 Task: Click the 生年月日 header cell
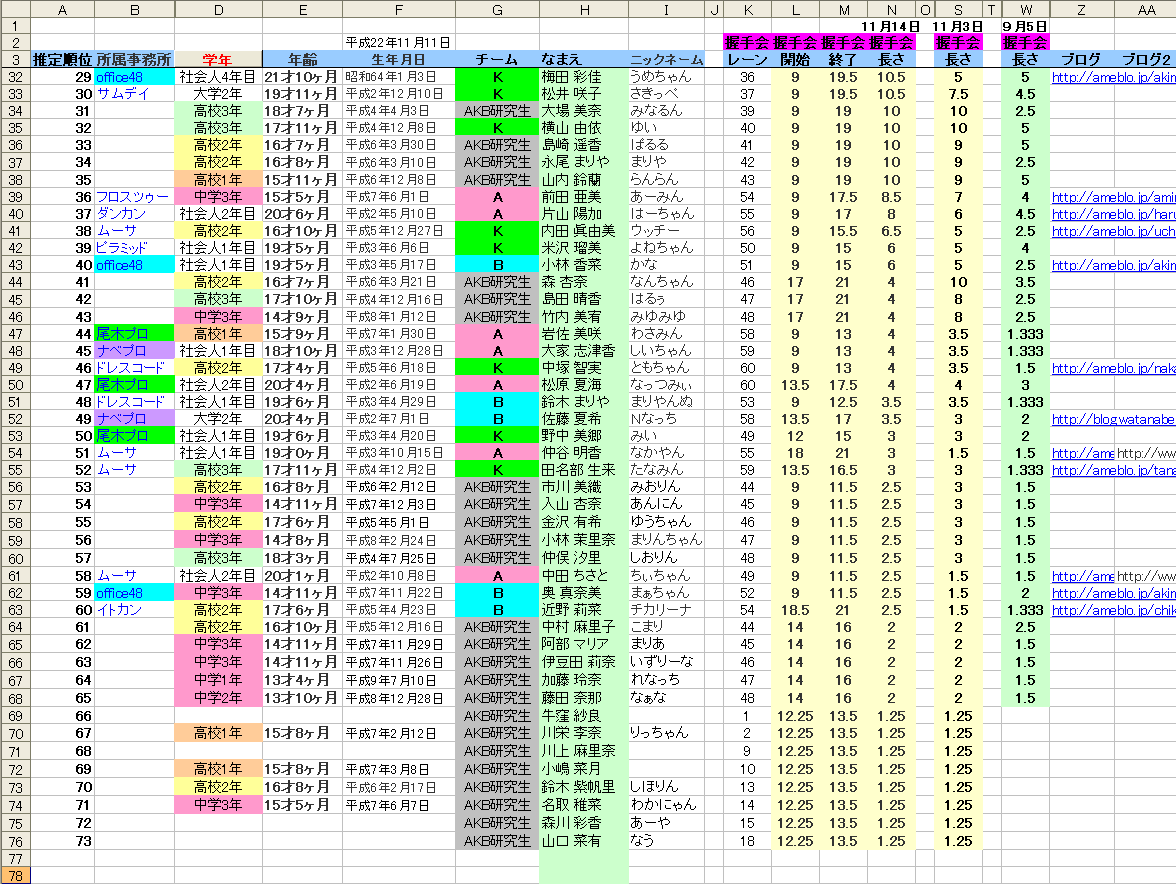398,59
